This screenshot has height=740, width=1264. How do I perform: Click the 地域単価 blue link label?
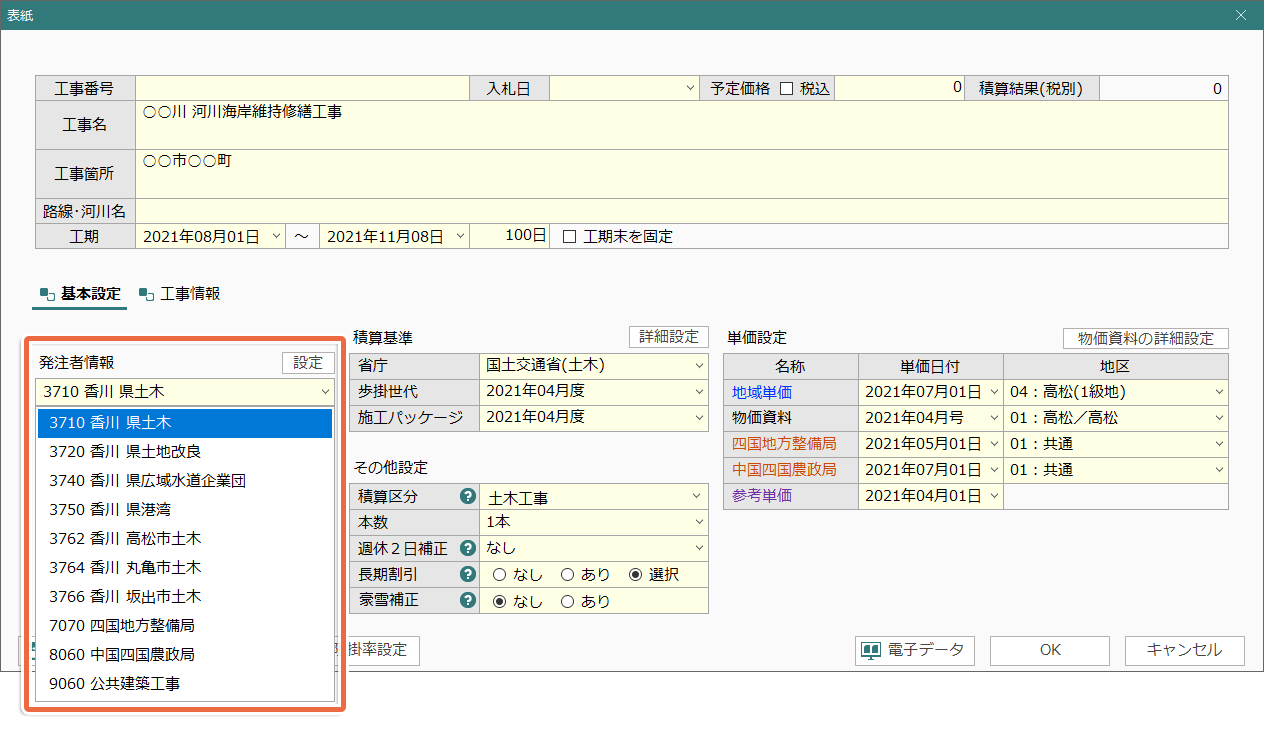click(x=762, y=392)
